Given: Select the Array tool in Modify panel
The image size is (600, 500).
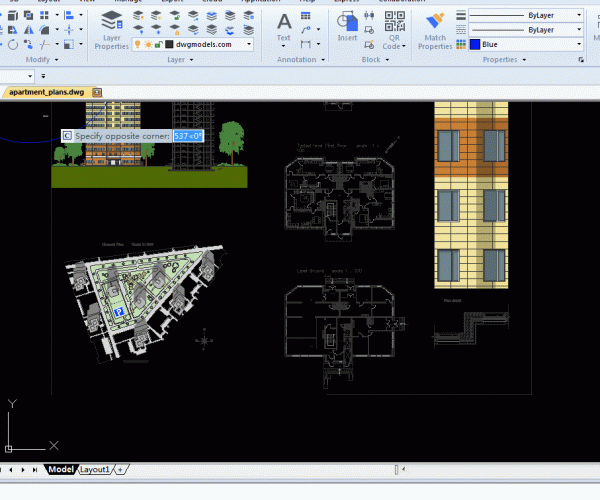Looking at the screenshot, I should click(44, 15).
